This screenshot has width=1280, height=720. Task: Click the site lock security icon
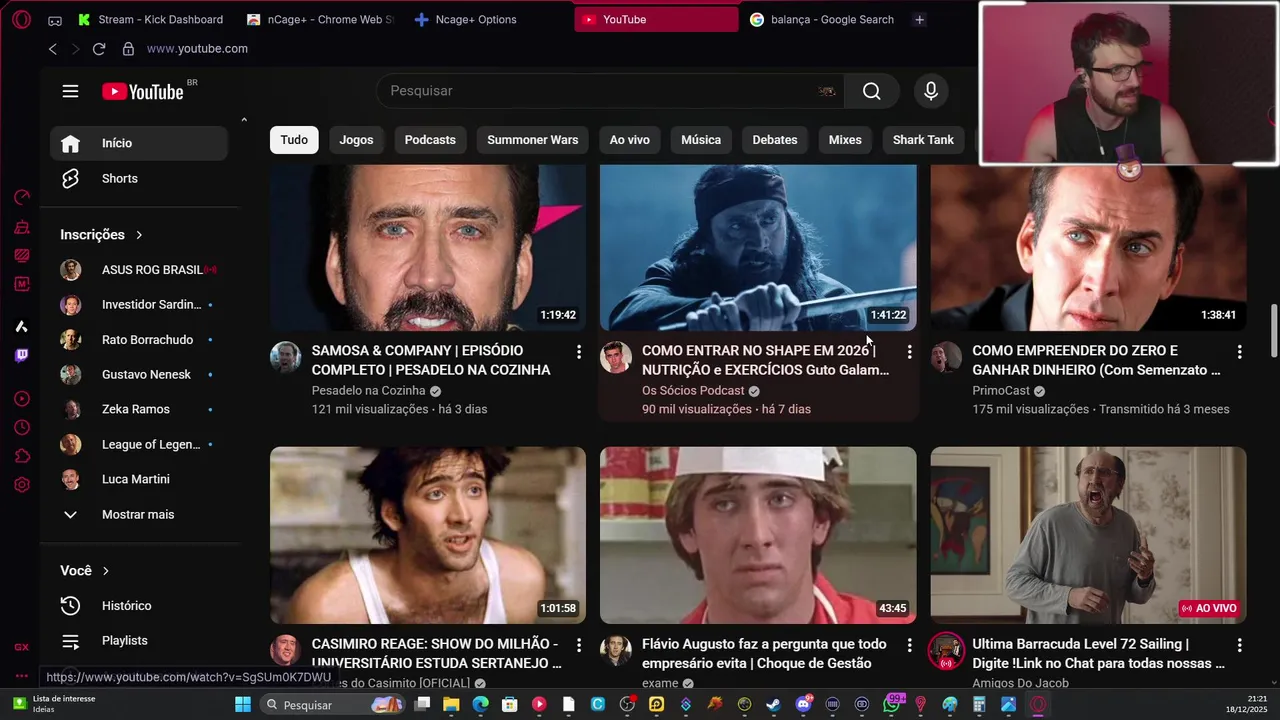tap(128, 49)
